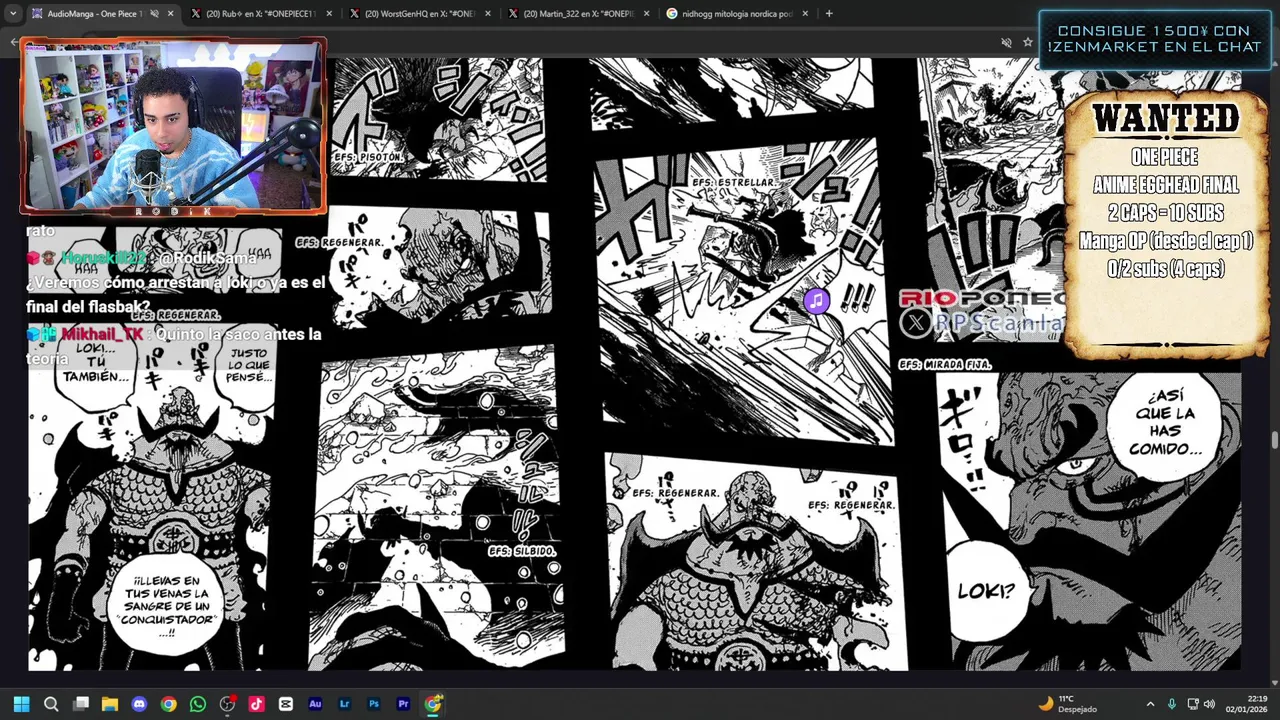The width and height of the screenshot is (1280, 720).
Task: Open taskbar Search
Action: 51,704
